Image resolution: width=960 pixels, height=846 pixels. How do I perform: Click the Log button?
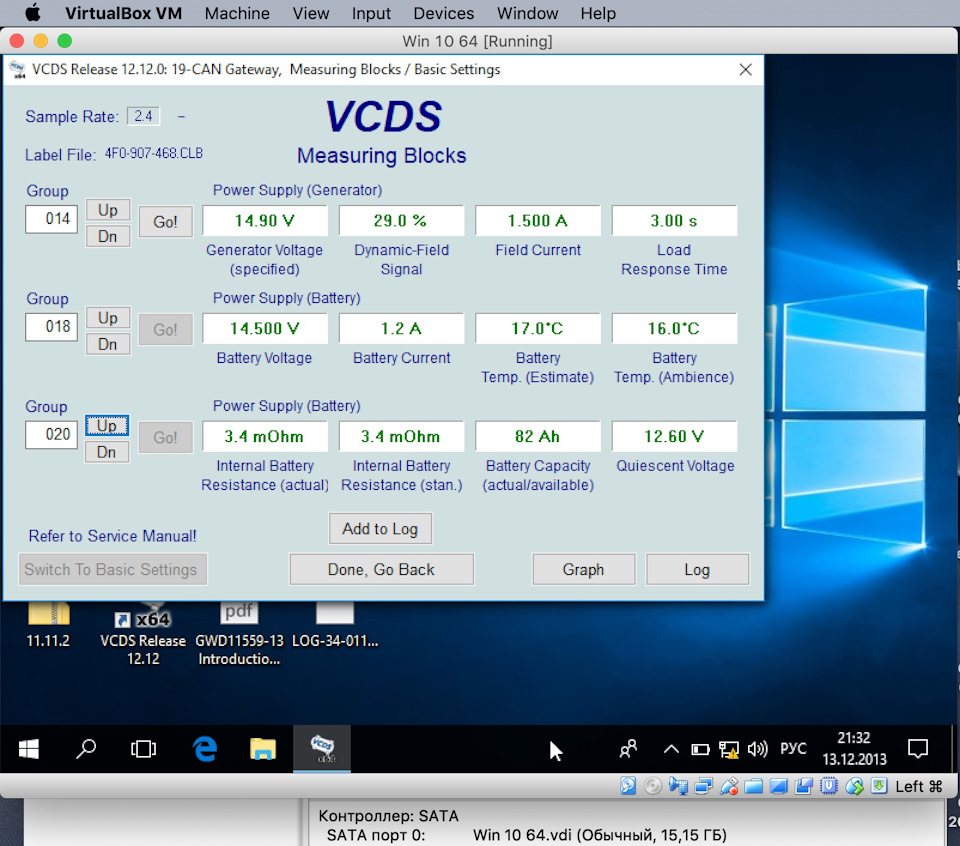click(697, 569)
